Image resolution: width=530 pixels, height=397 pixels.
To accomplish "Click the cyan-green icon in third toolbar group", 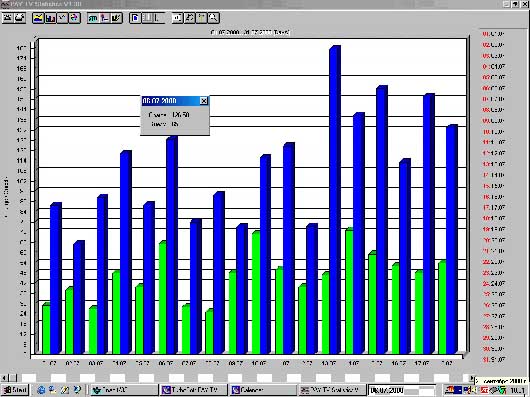I will coord(93,18).
